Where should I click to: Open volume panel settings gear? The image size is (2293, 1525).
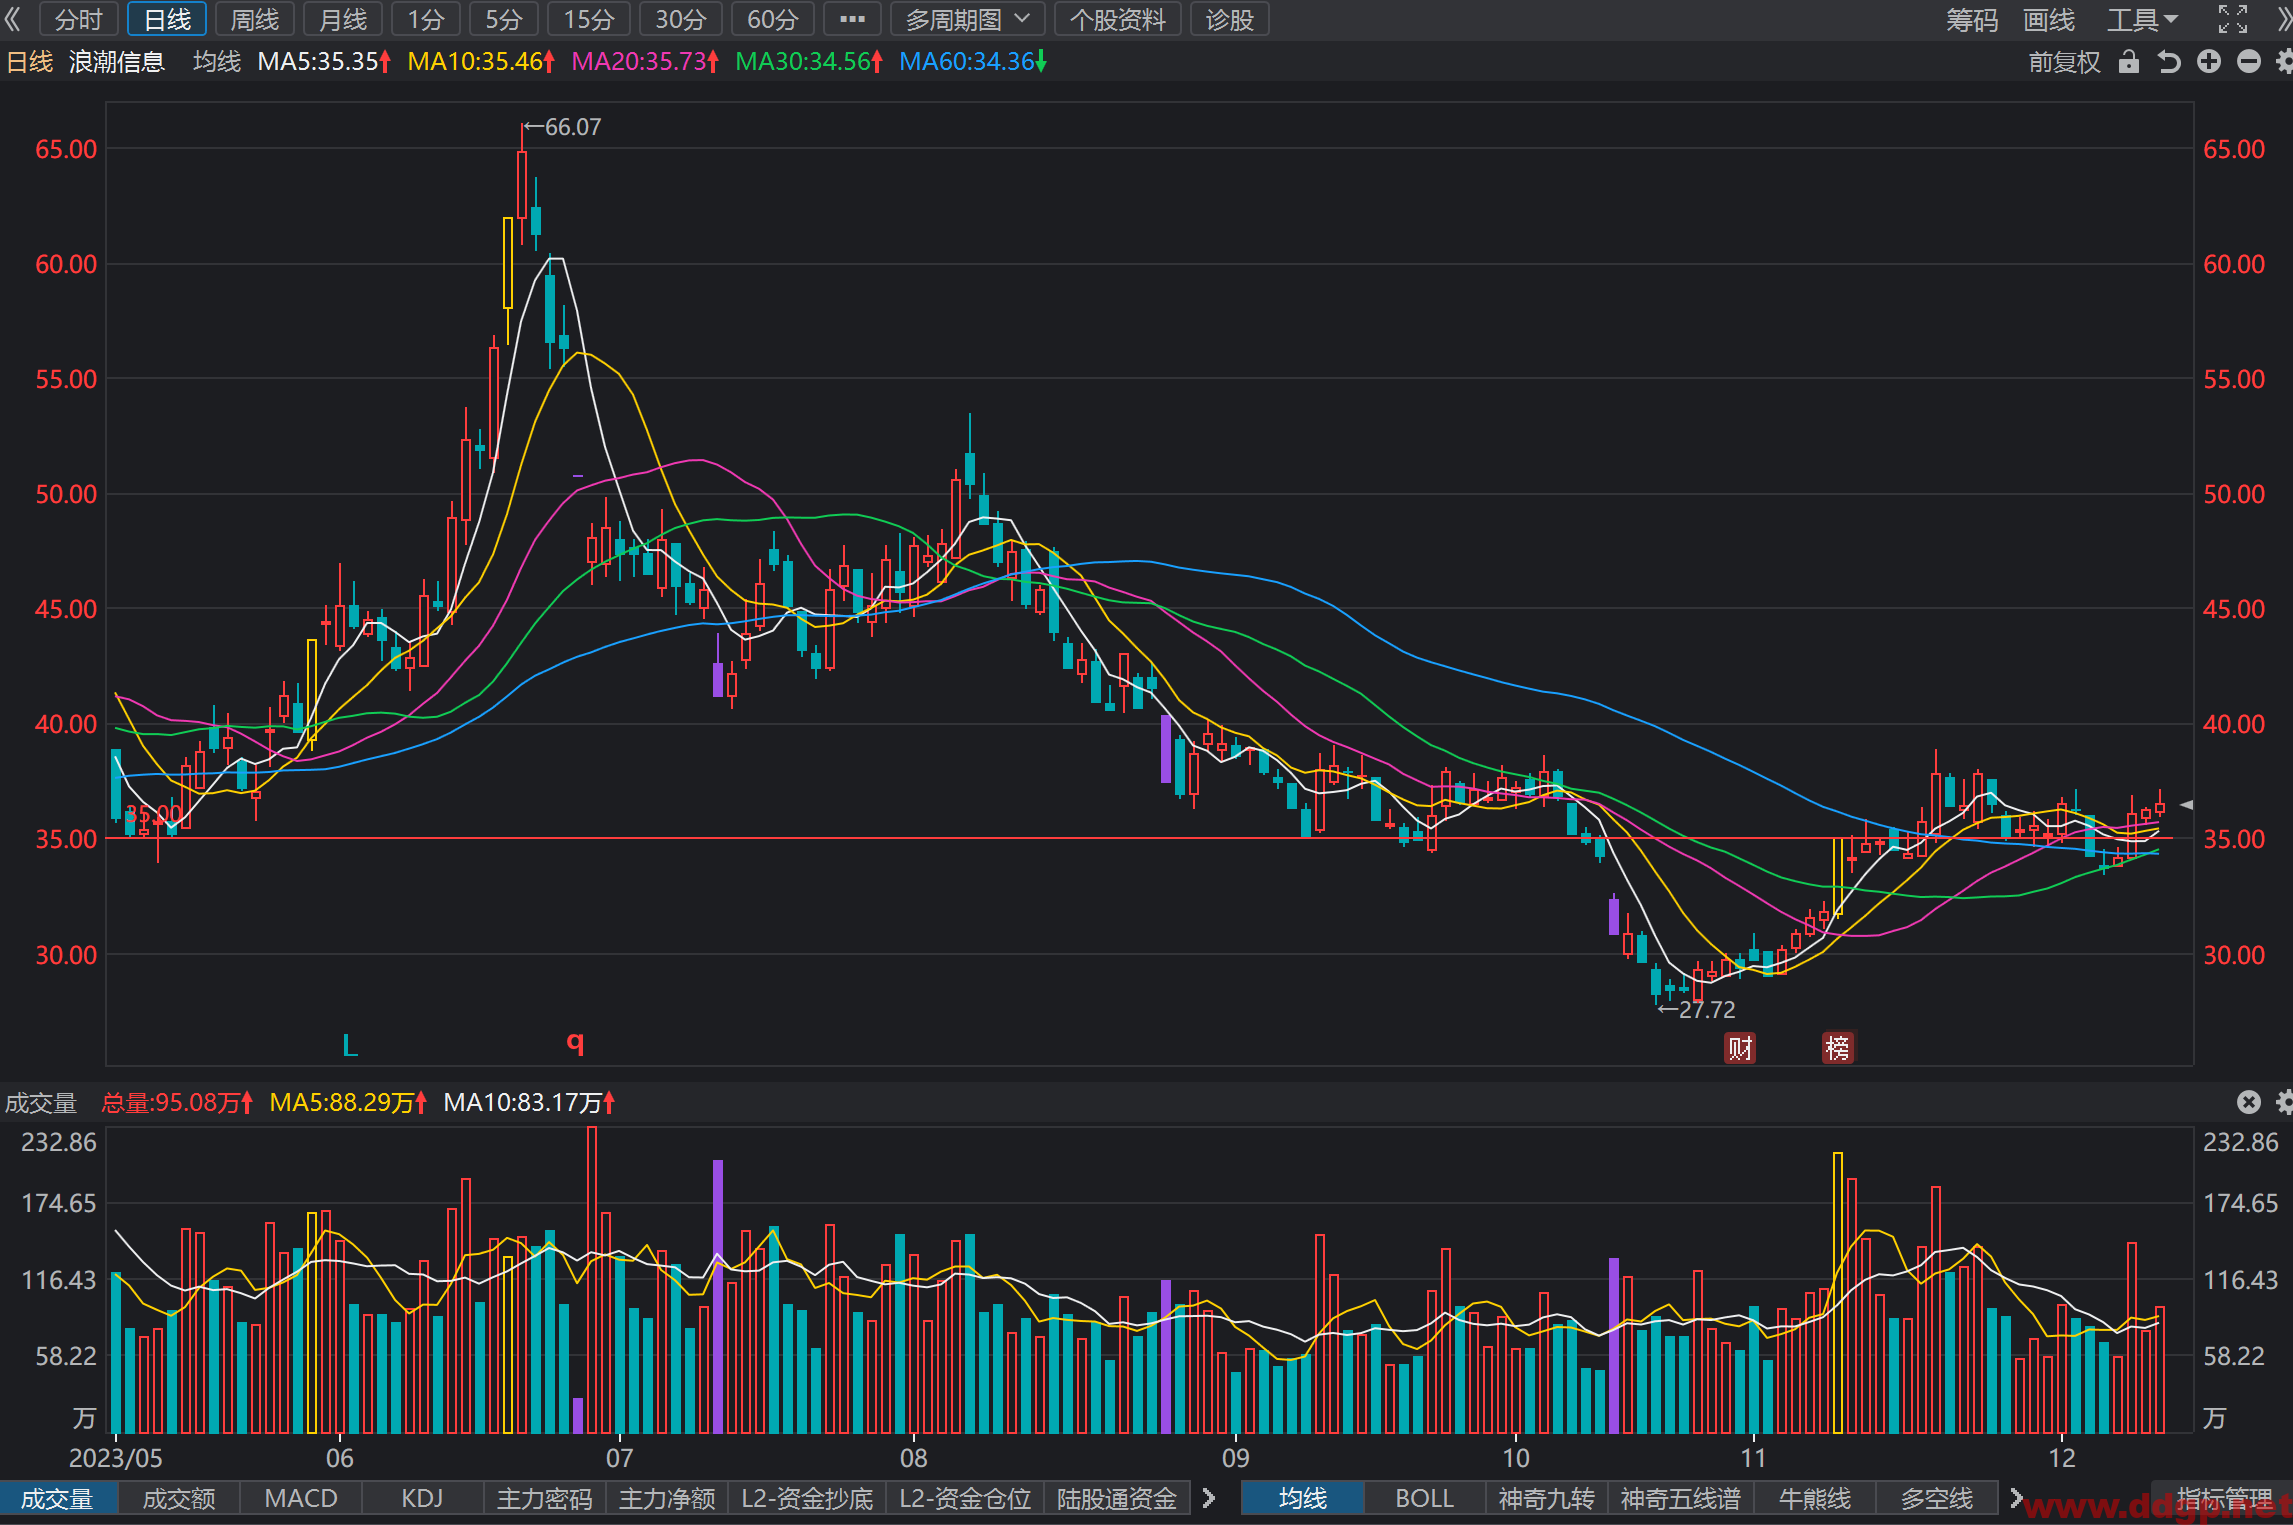2284,1102
